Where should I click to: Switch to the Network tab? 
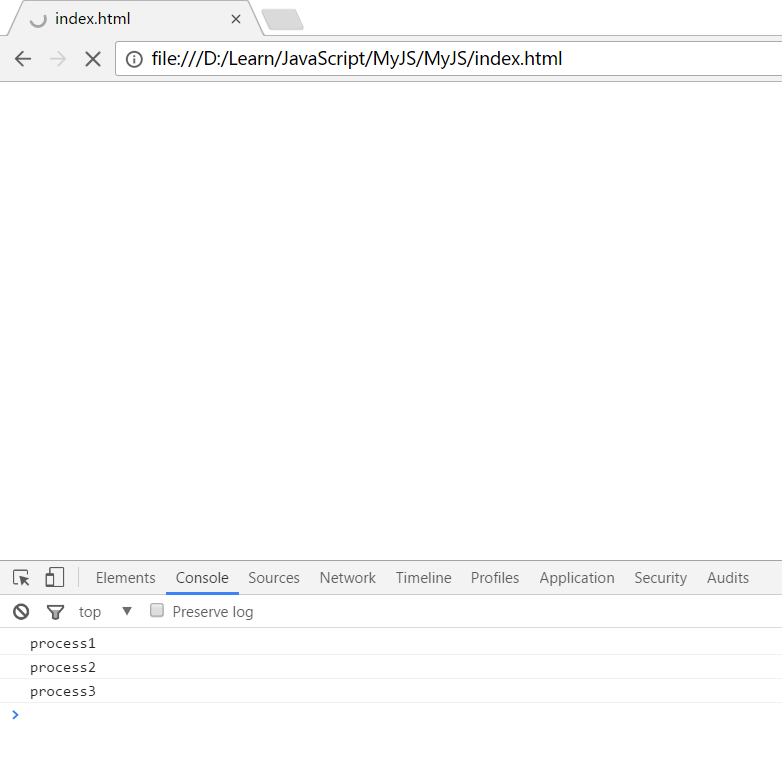348,578
